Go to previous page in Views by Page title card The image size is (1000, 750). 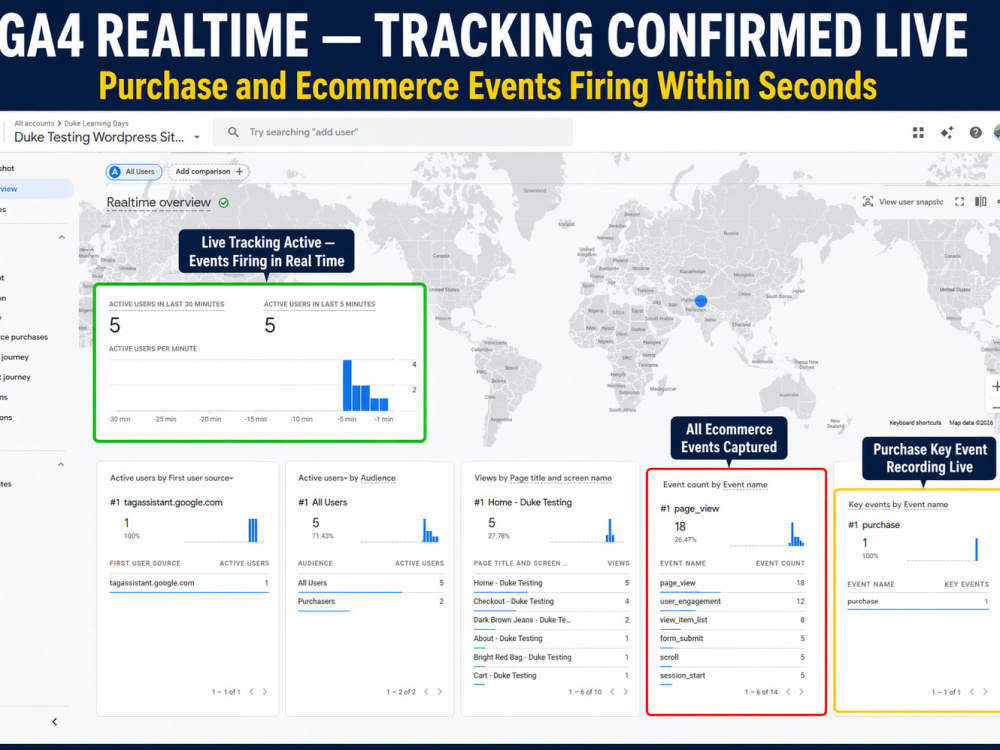(612, 691)
